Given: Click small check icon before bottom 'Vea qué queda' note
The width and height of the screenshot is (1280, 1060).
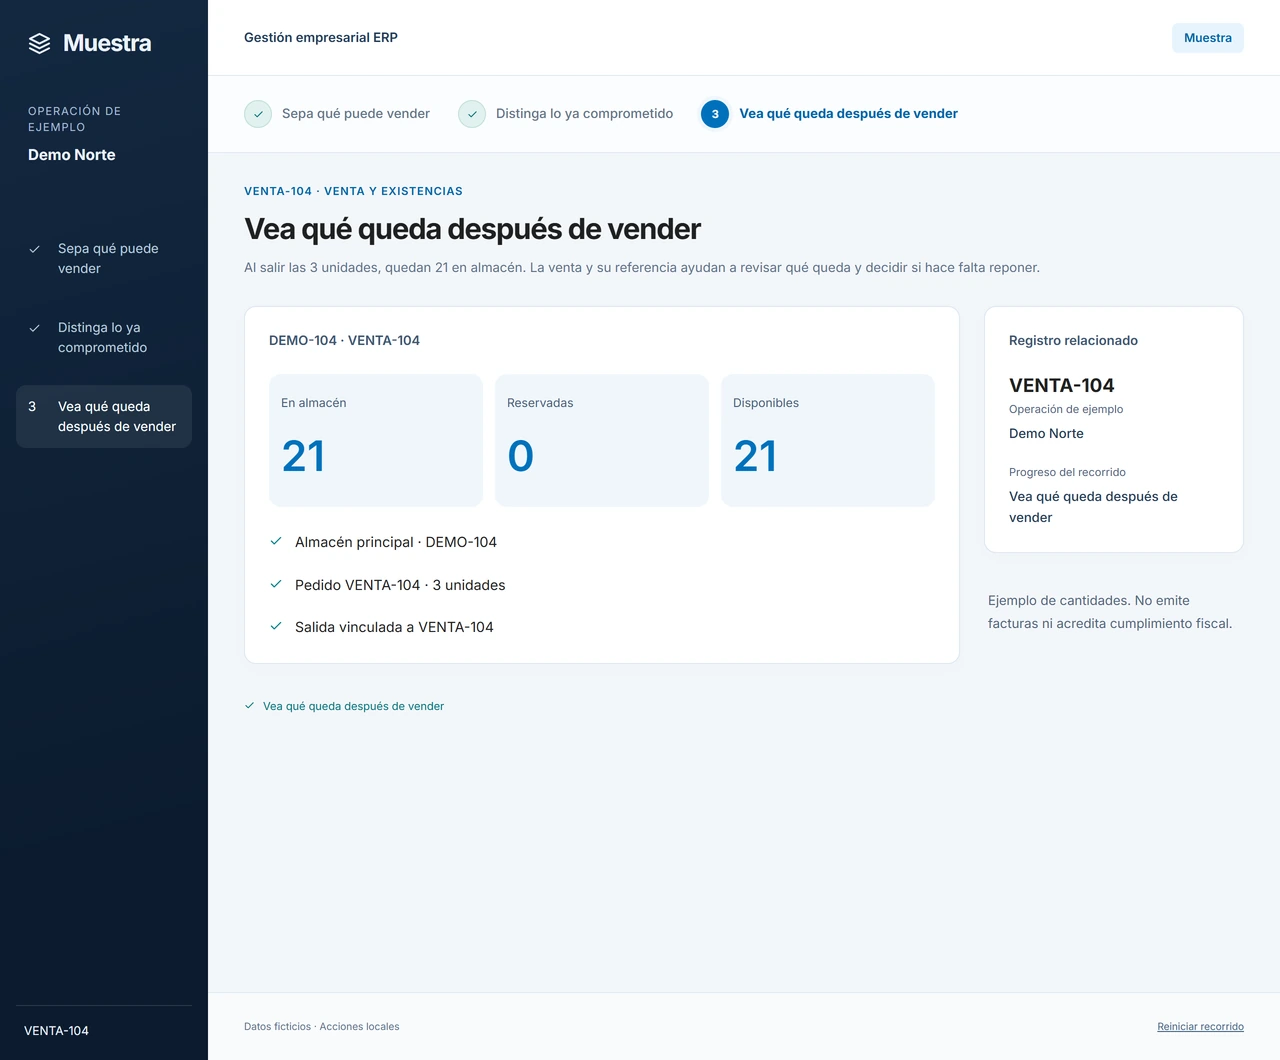Looking at the screenshot, I should coord(250,706).
